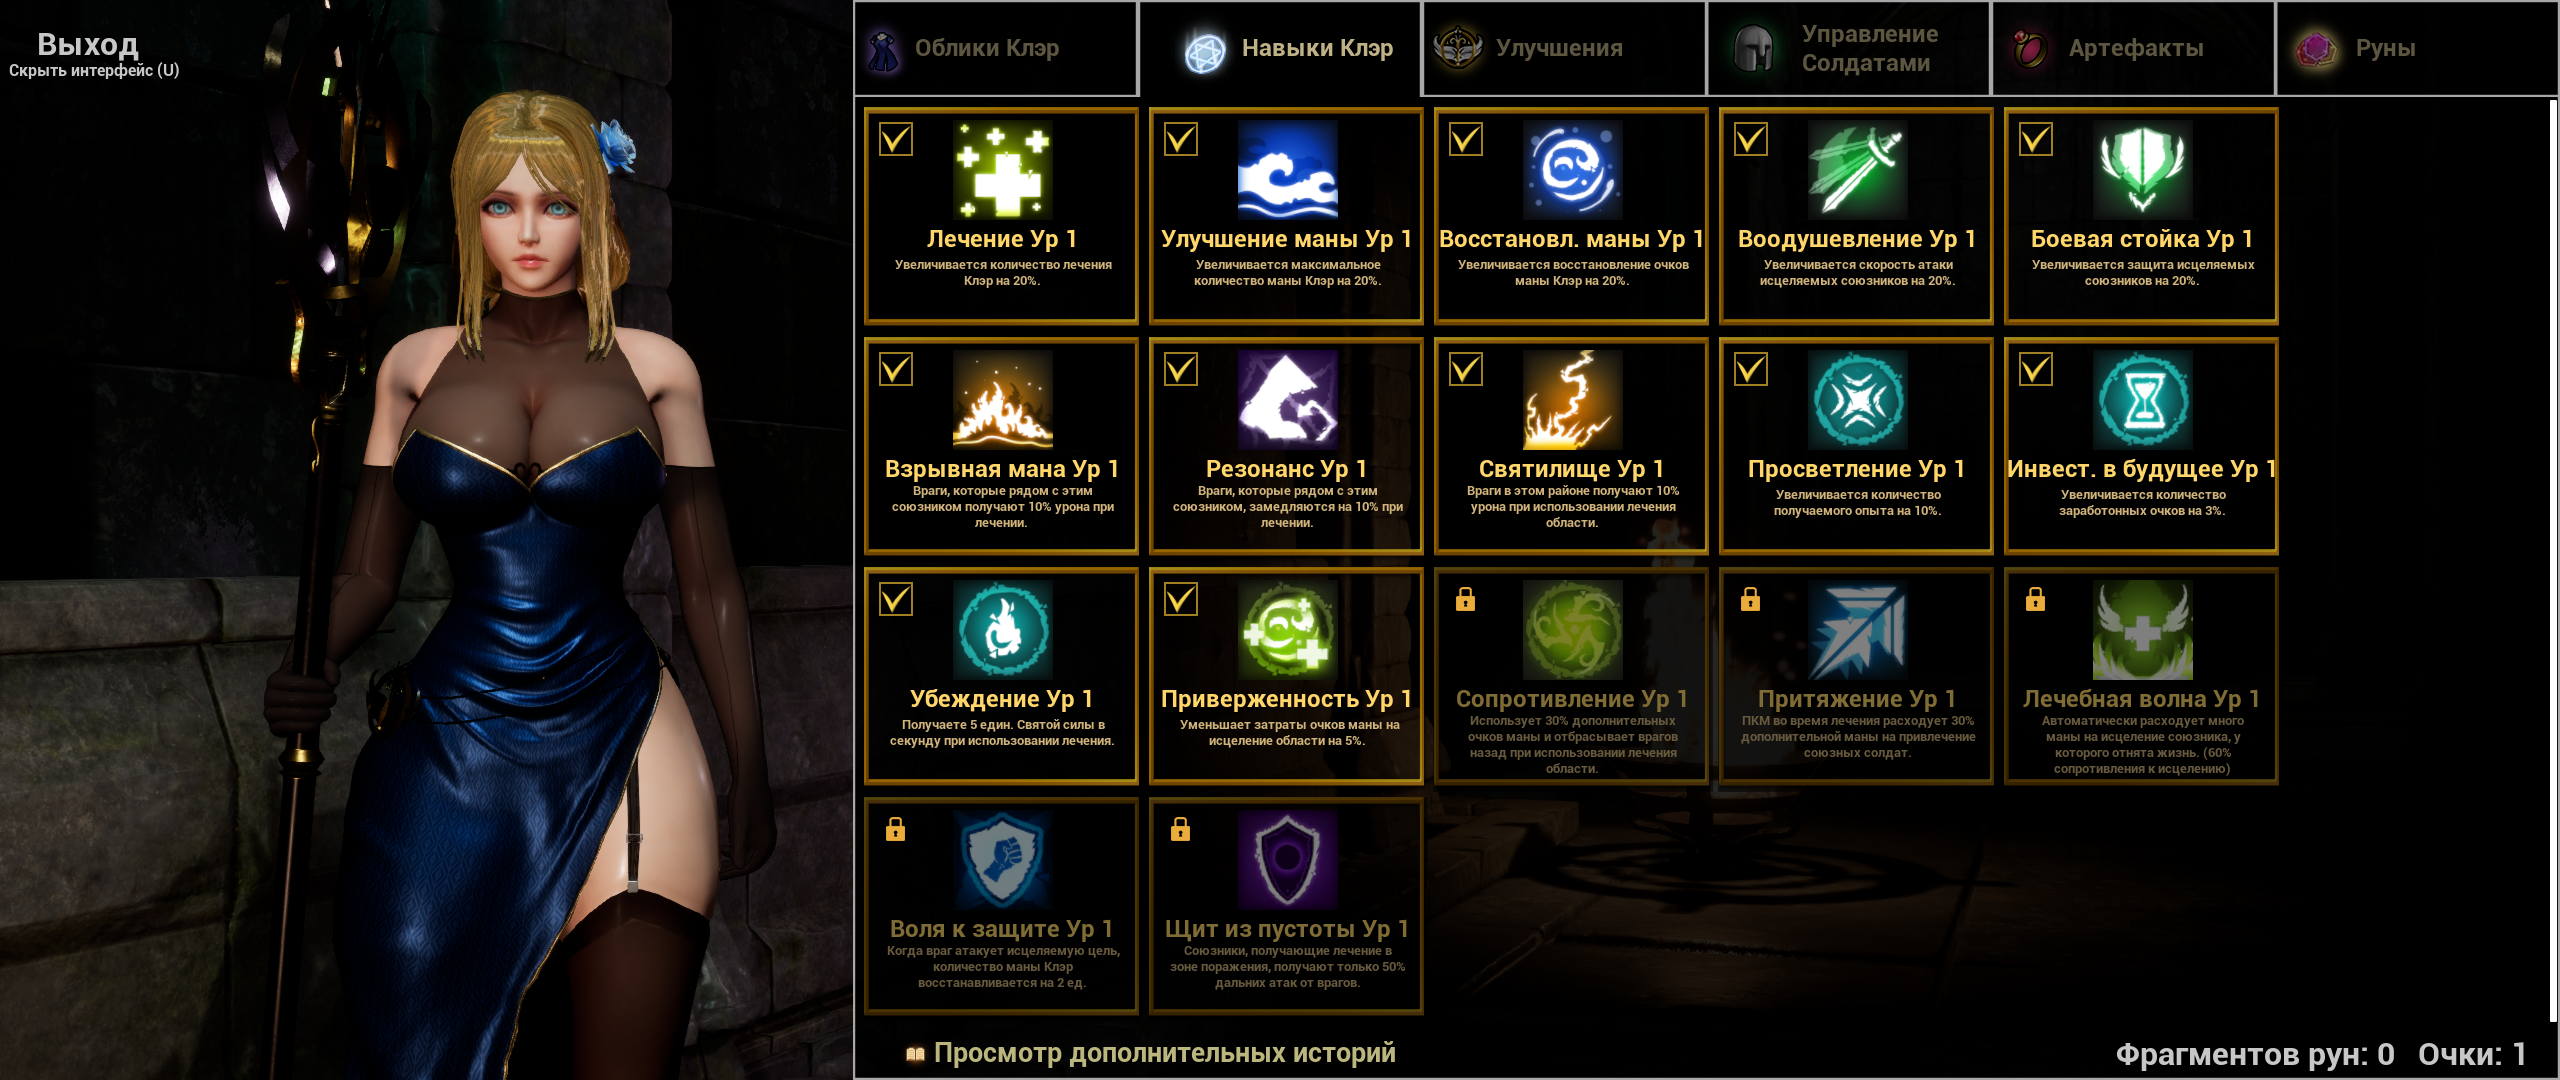The height and width of the screenshot is (1080, 2560).
Task: Click the Щит из пустоты purple shield icon
Action: (1287, 860)
